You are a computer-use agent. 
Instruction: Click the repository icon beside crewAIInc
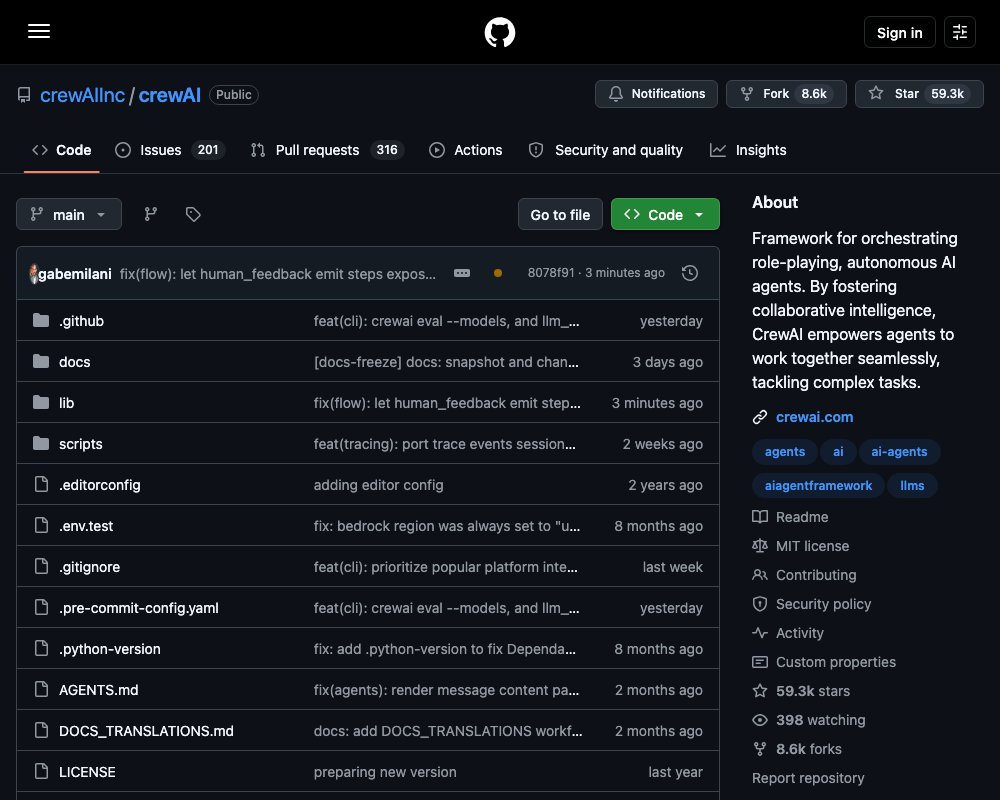[24, 95]
